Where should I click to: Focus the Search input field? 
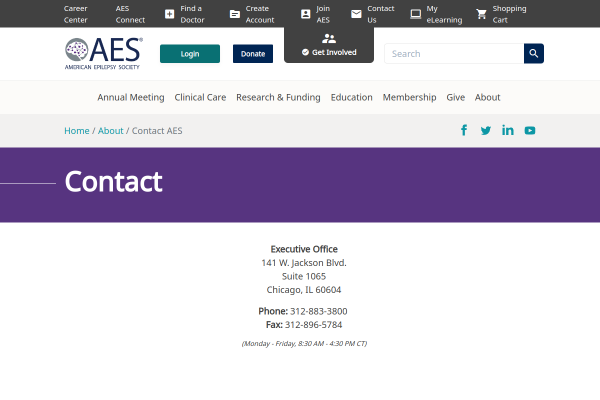click(454, 54)
